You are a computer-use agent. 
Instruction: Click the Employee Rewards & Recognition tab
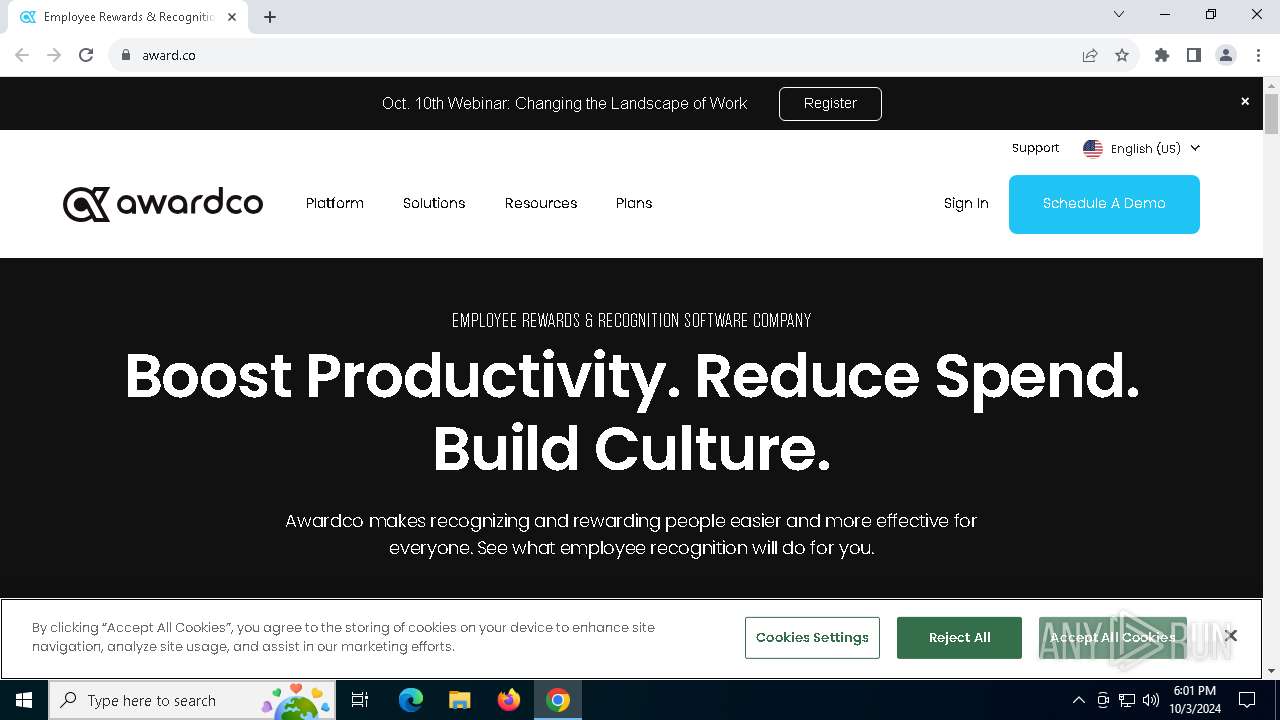128,17
